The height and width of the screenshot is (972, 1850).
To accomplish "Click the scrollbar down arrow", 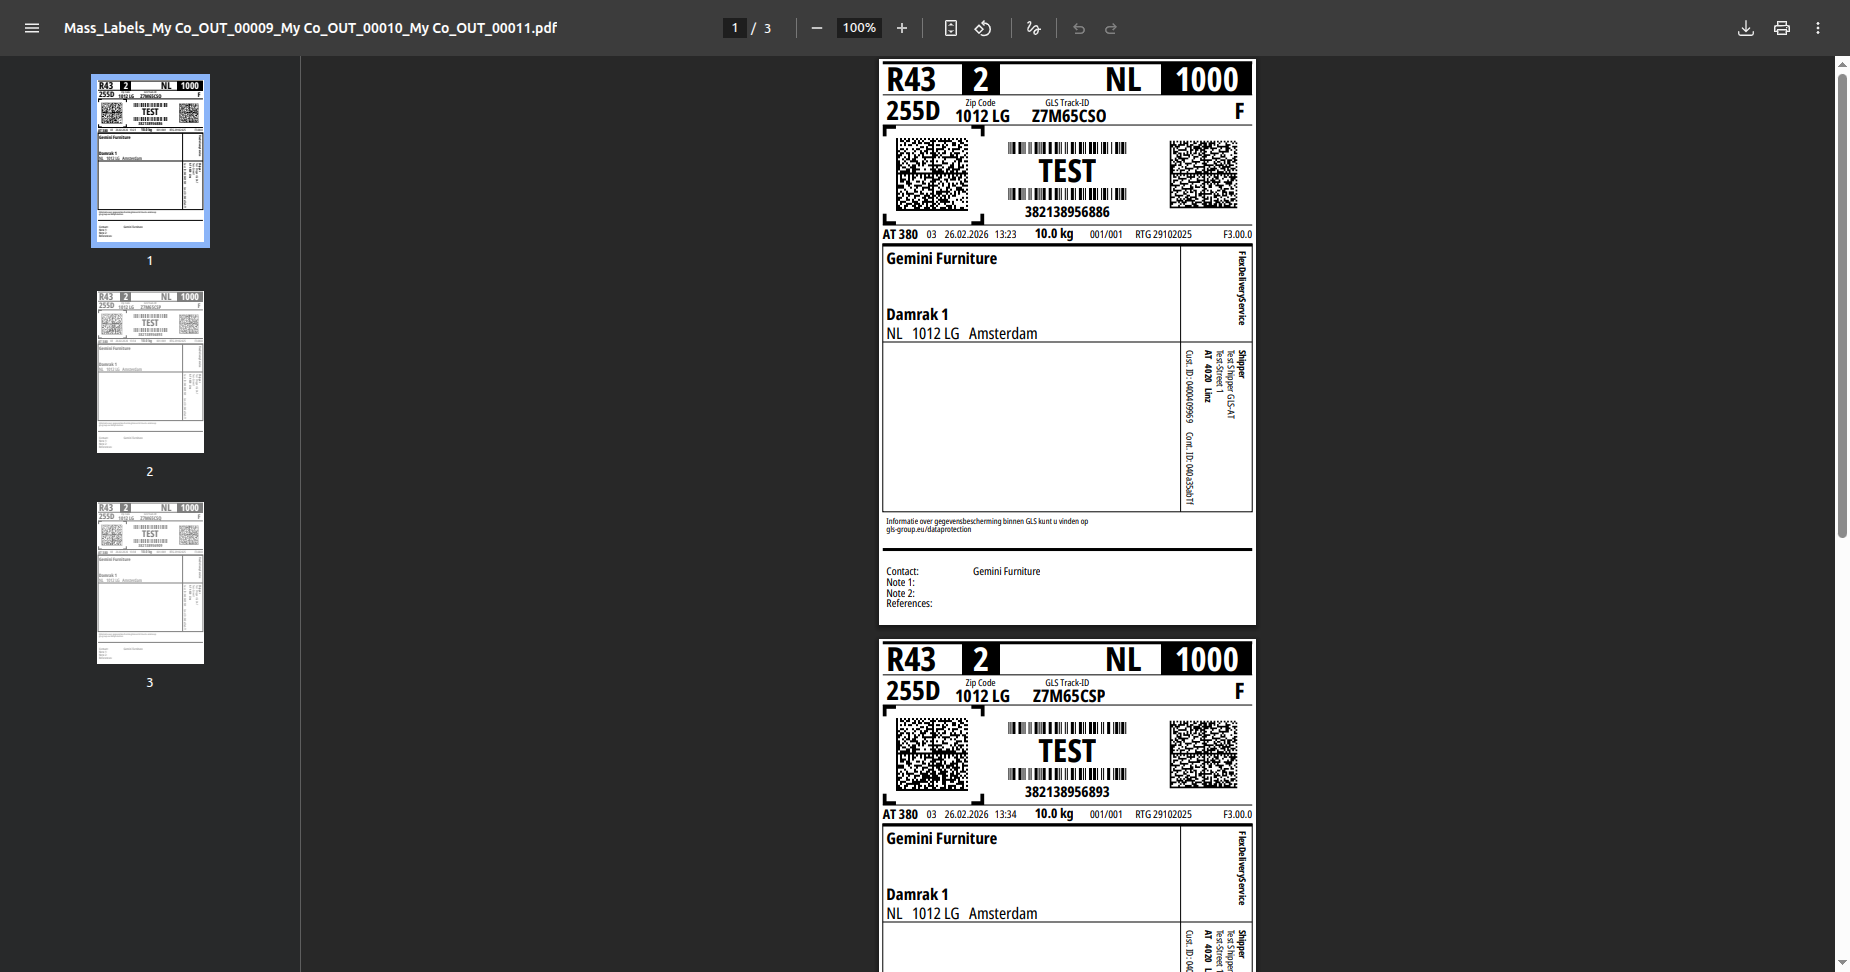I will (x=1842, y=963).
